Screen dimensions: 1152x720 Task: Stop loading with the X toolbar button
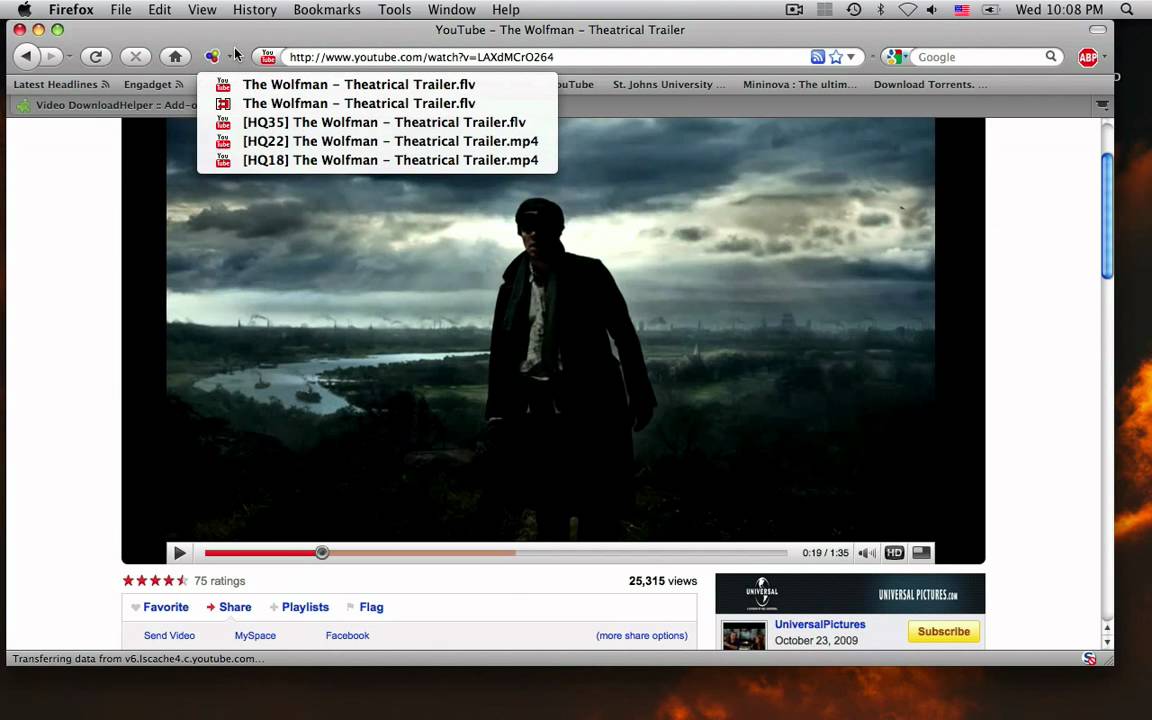[x=135, y=57]
